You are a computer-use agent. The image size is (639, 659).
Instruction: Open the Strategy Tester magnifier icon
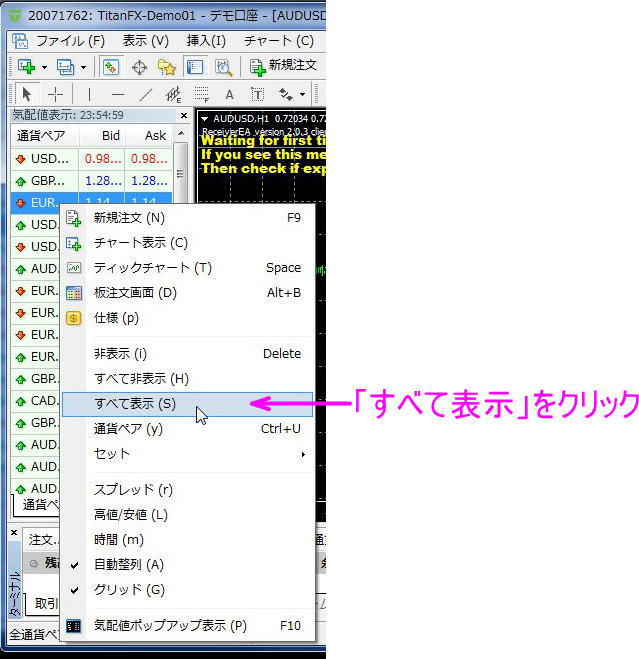[223, 67]
